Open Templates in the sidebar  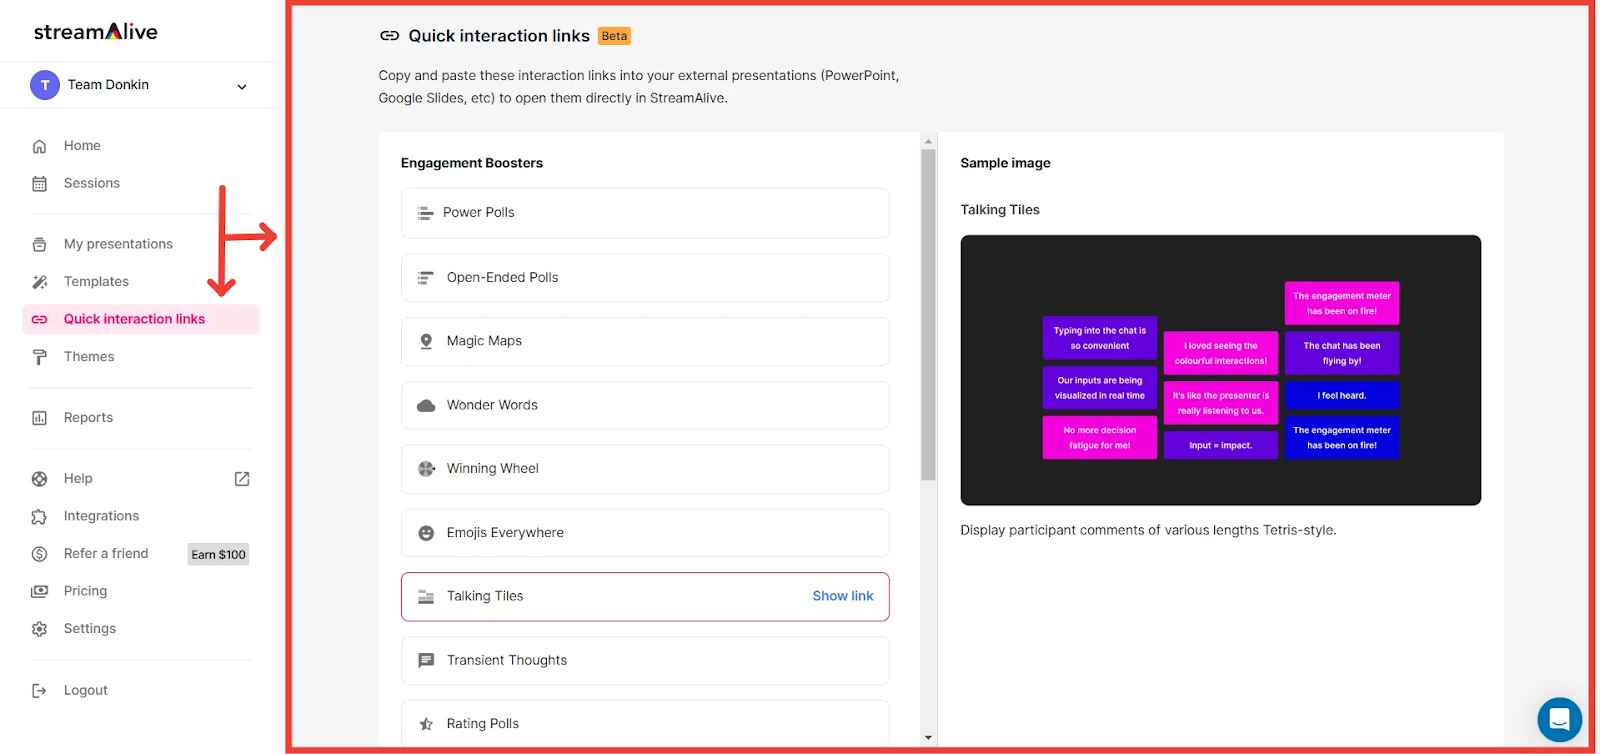click(96, 282)
